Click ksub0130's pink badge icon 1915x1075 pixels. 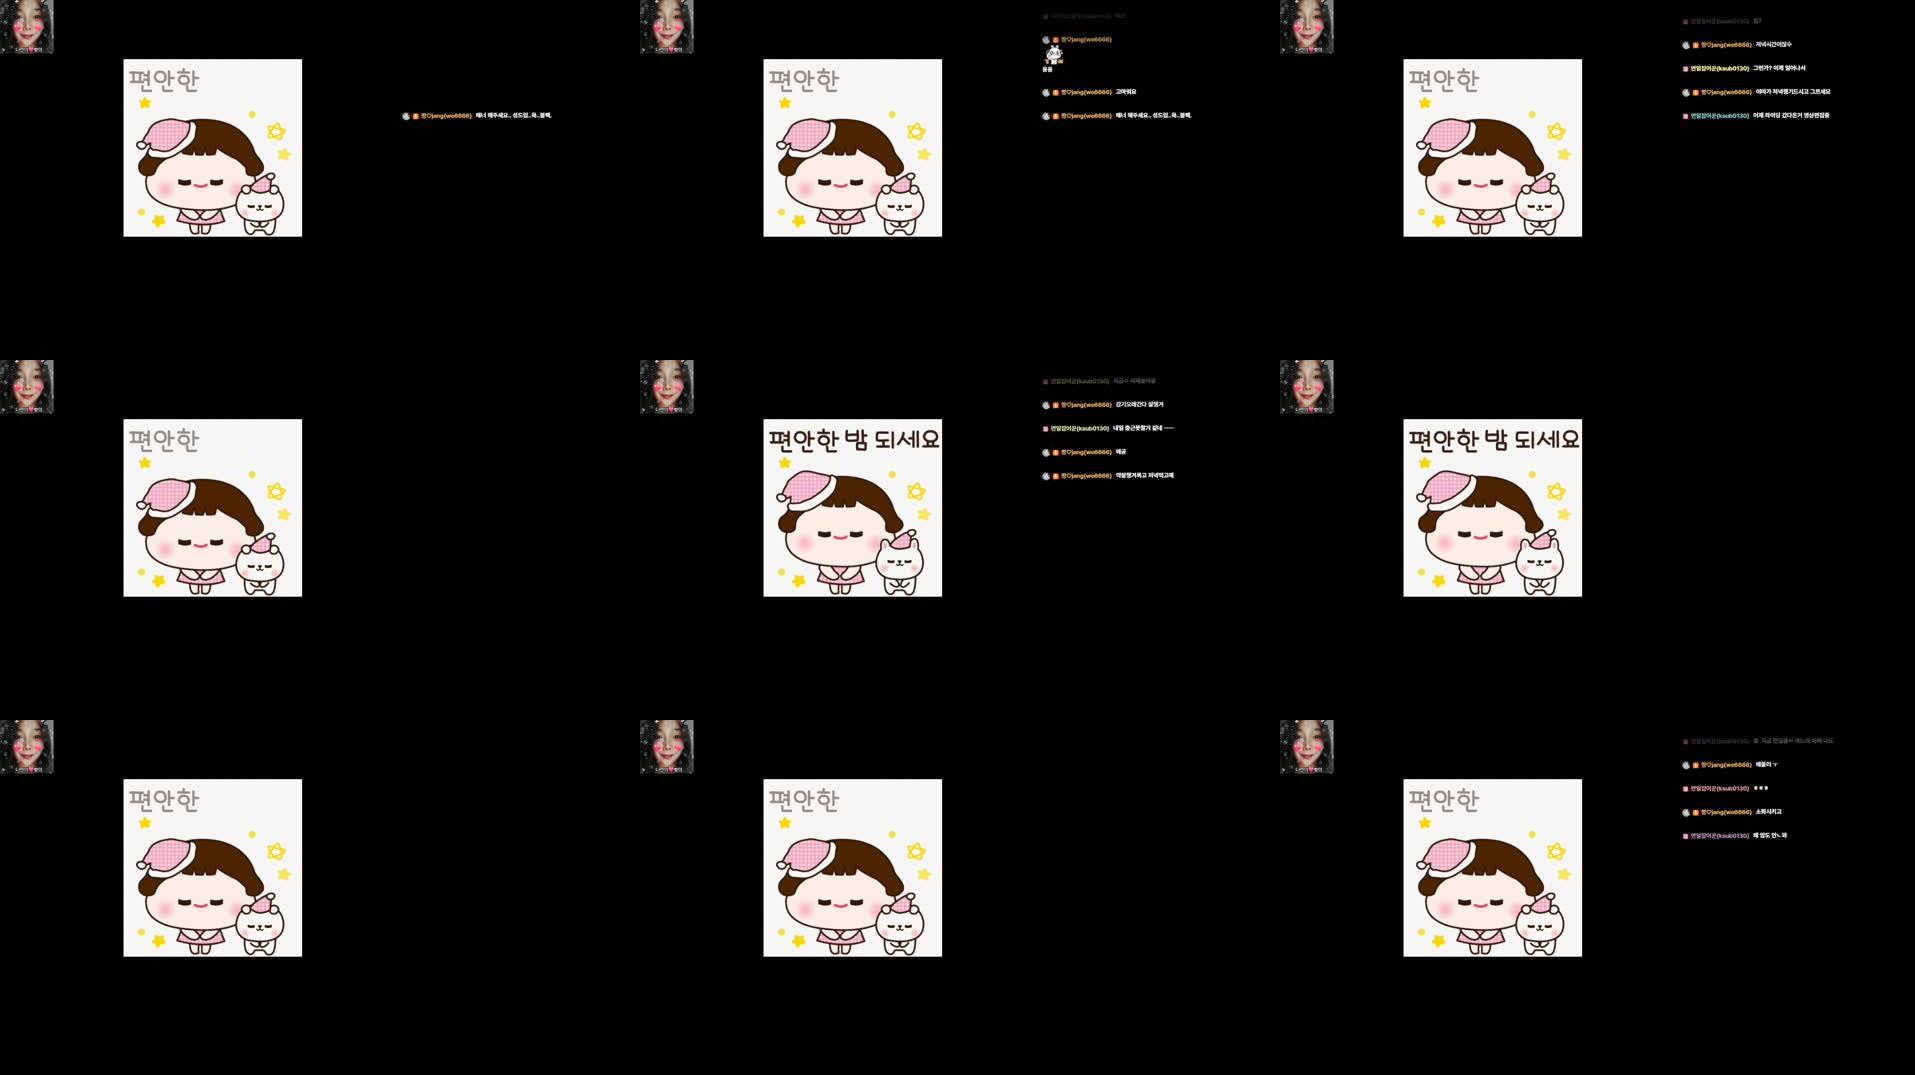click(1685, 69)
